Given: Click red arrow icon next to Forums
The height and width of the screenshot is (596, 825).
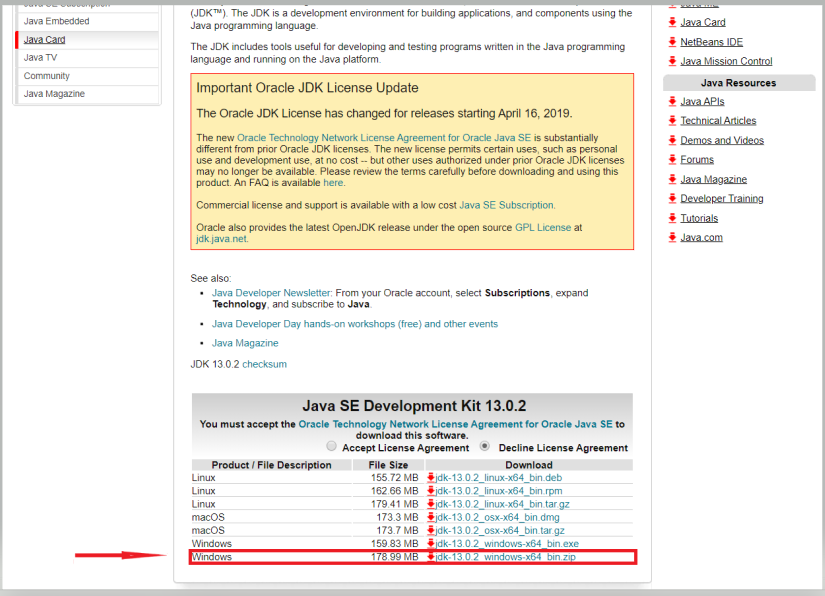Looking at the screenshot, I should (x=672, y=159).
